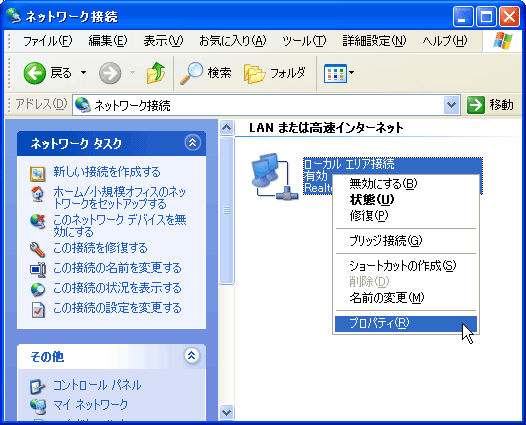Click the green Go (移動) arrow button
The image size is (526, 425).
476,105
